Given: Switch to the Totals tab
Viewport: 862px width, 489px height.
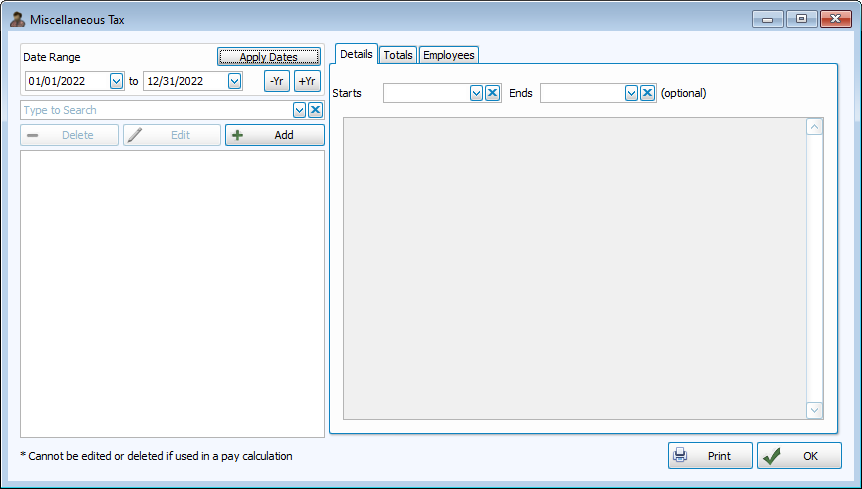Looking at the screenshot, I should coord(398,55).
